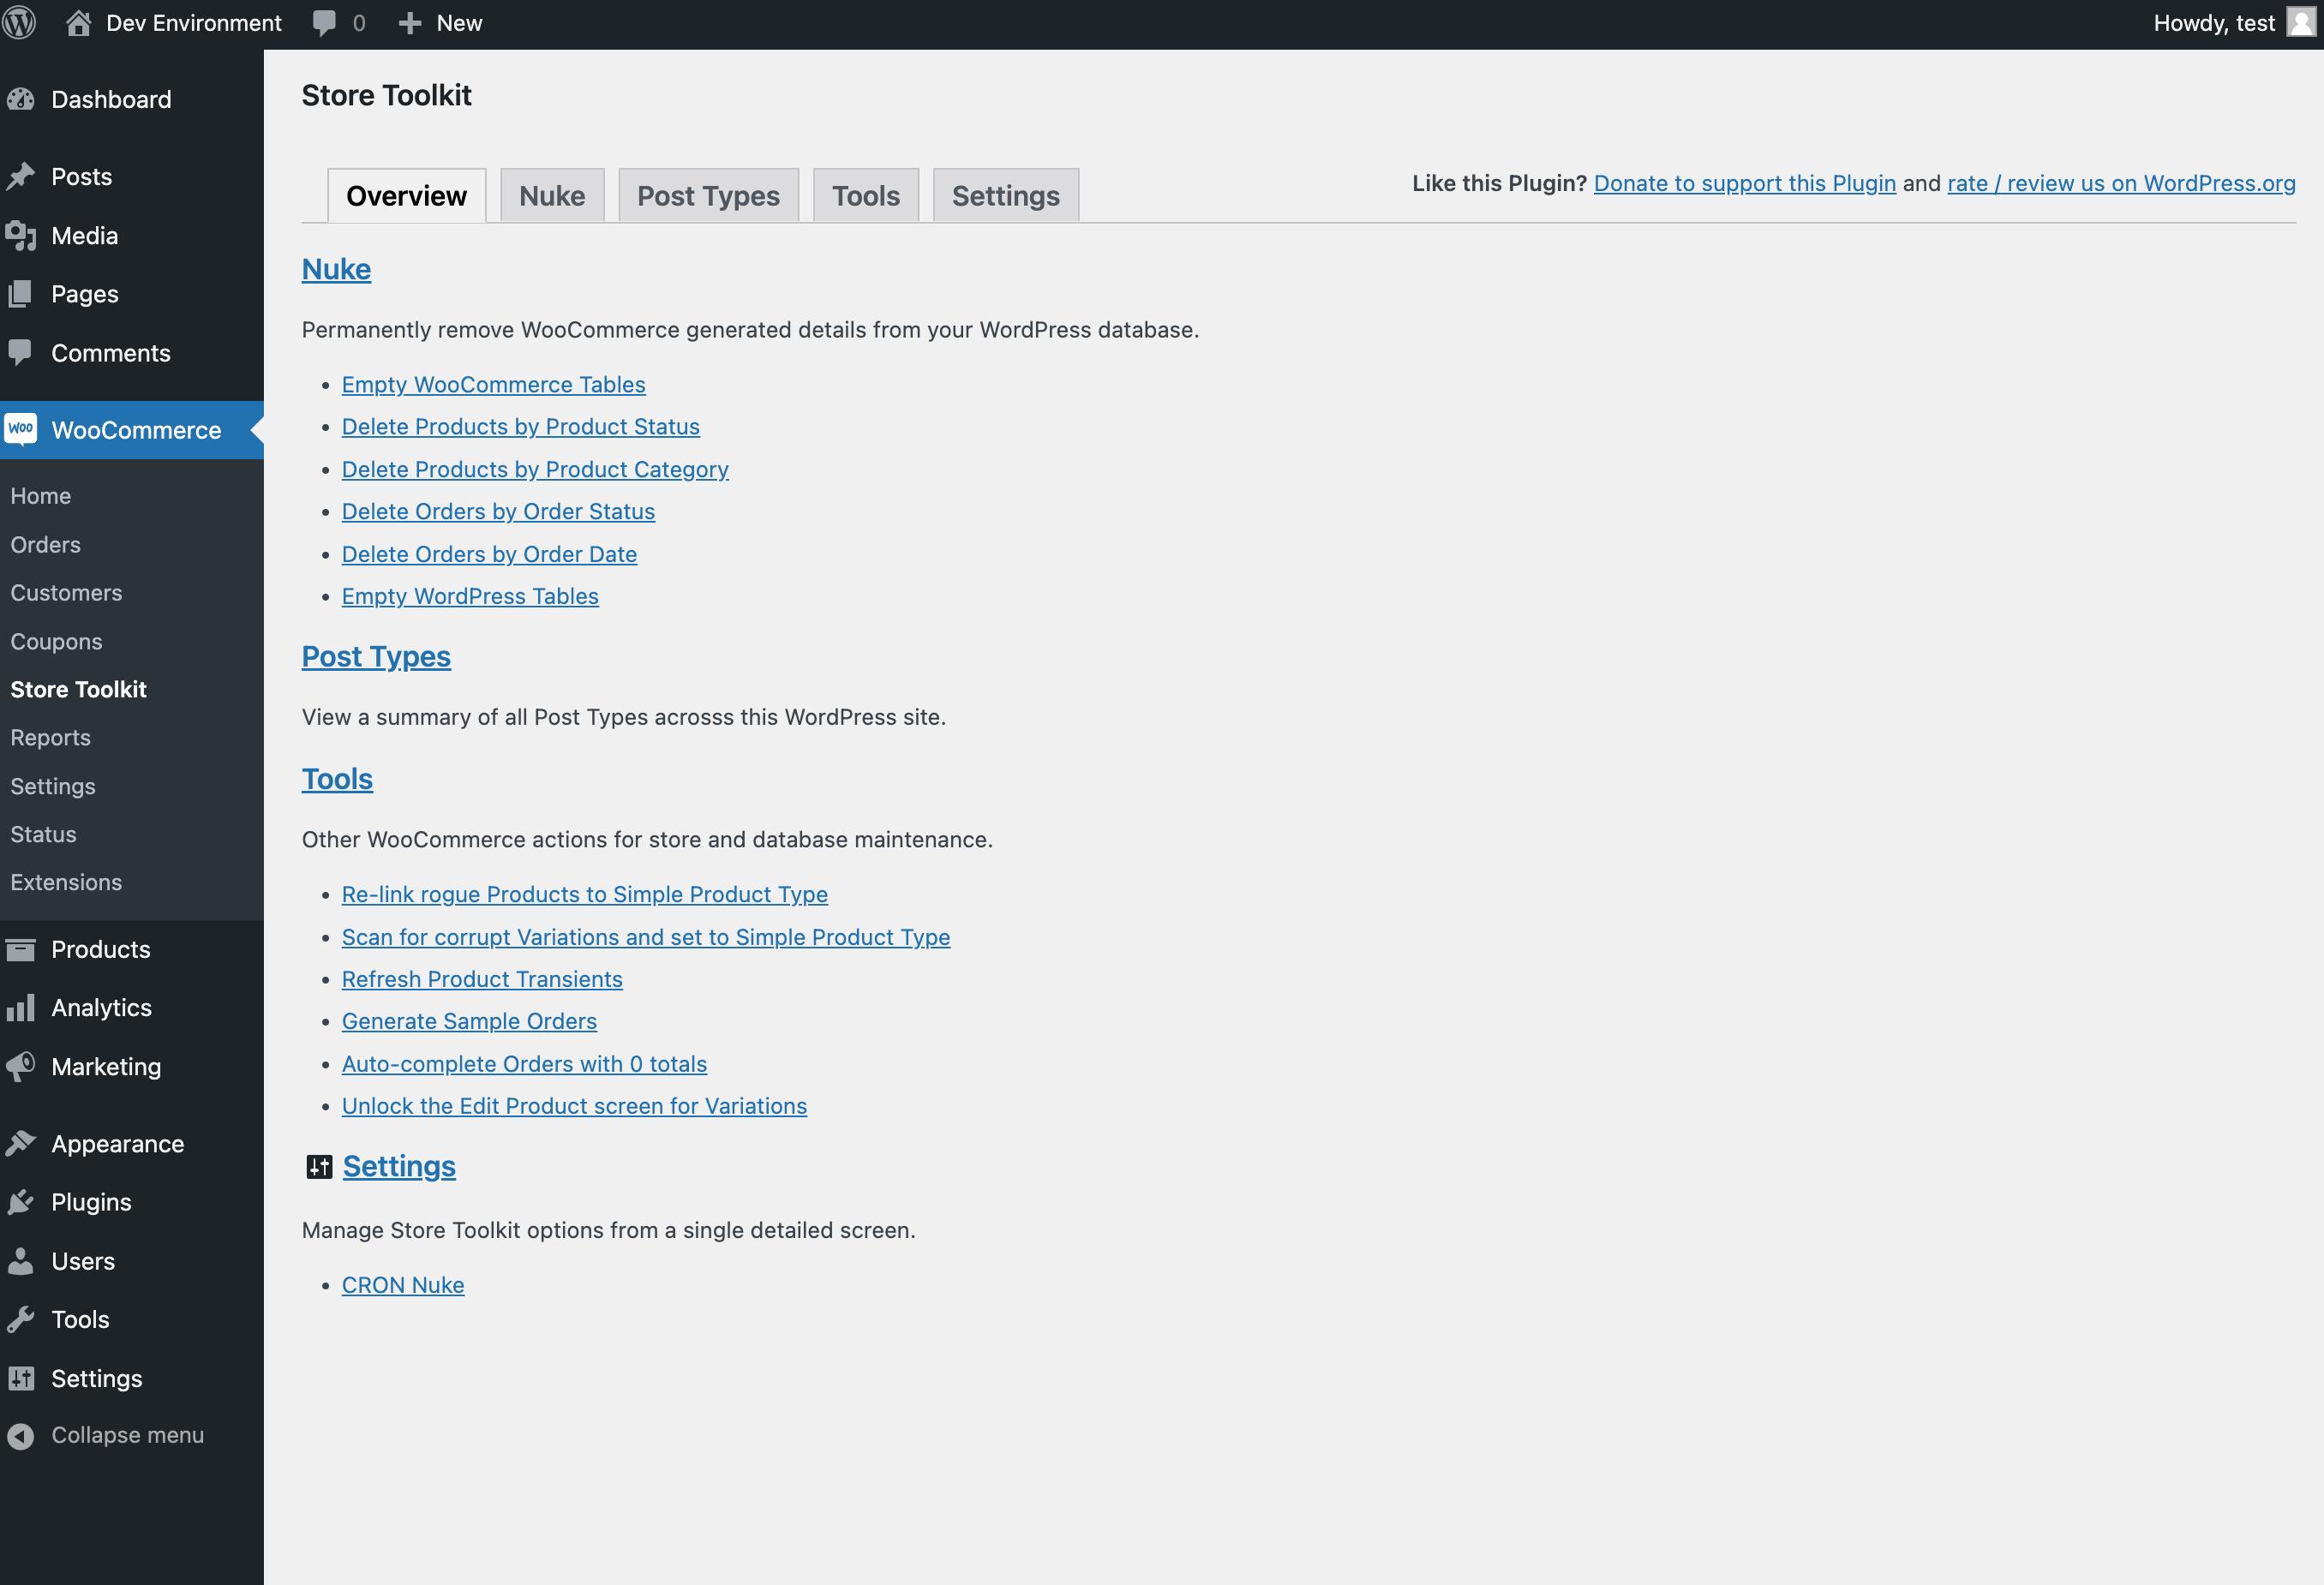This screenshot has height=1585, width=2324.
Task: Collapse the WordPress sidebar menu
Action: [125, 1433]
